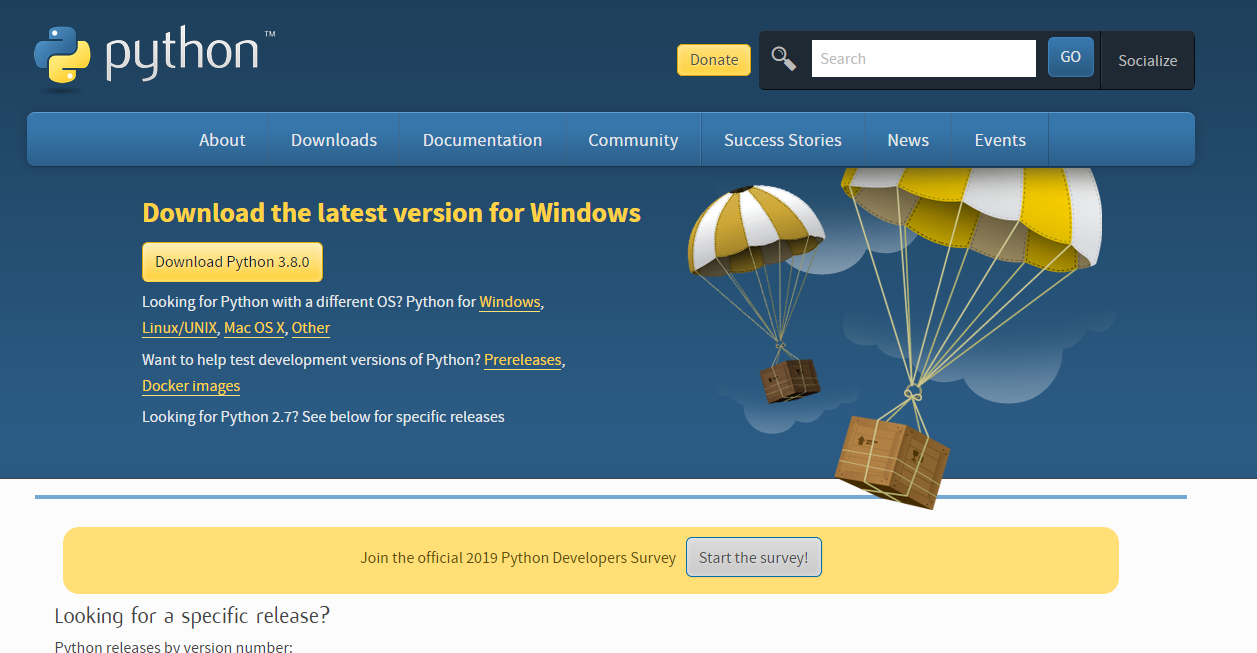This screenshot has width=1257, height=653.
Task: Open the Events menu
Action: click(1000, 140)
